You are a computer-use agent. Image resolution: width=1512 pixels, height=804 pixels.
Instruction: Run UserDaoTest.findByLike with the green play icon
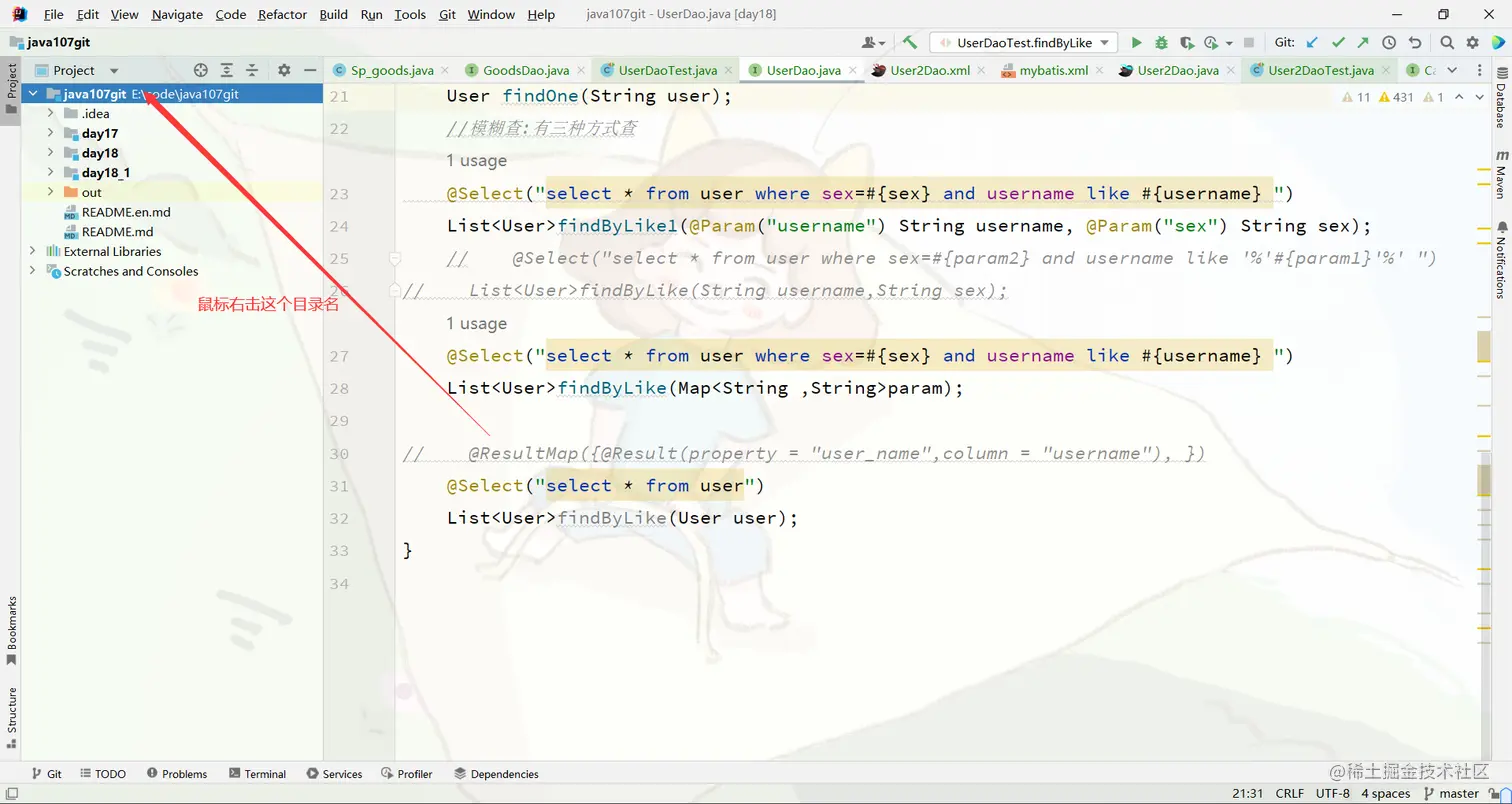[1136, 43]
